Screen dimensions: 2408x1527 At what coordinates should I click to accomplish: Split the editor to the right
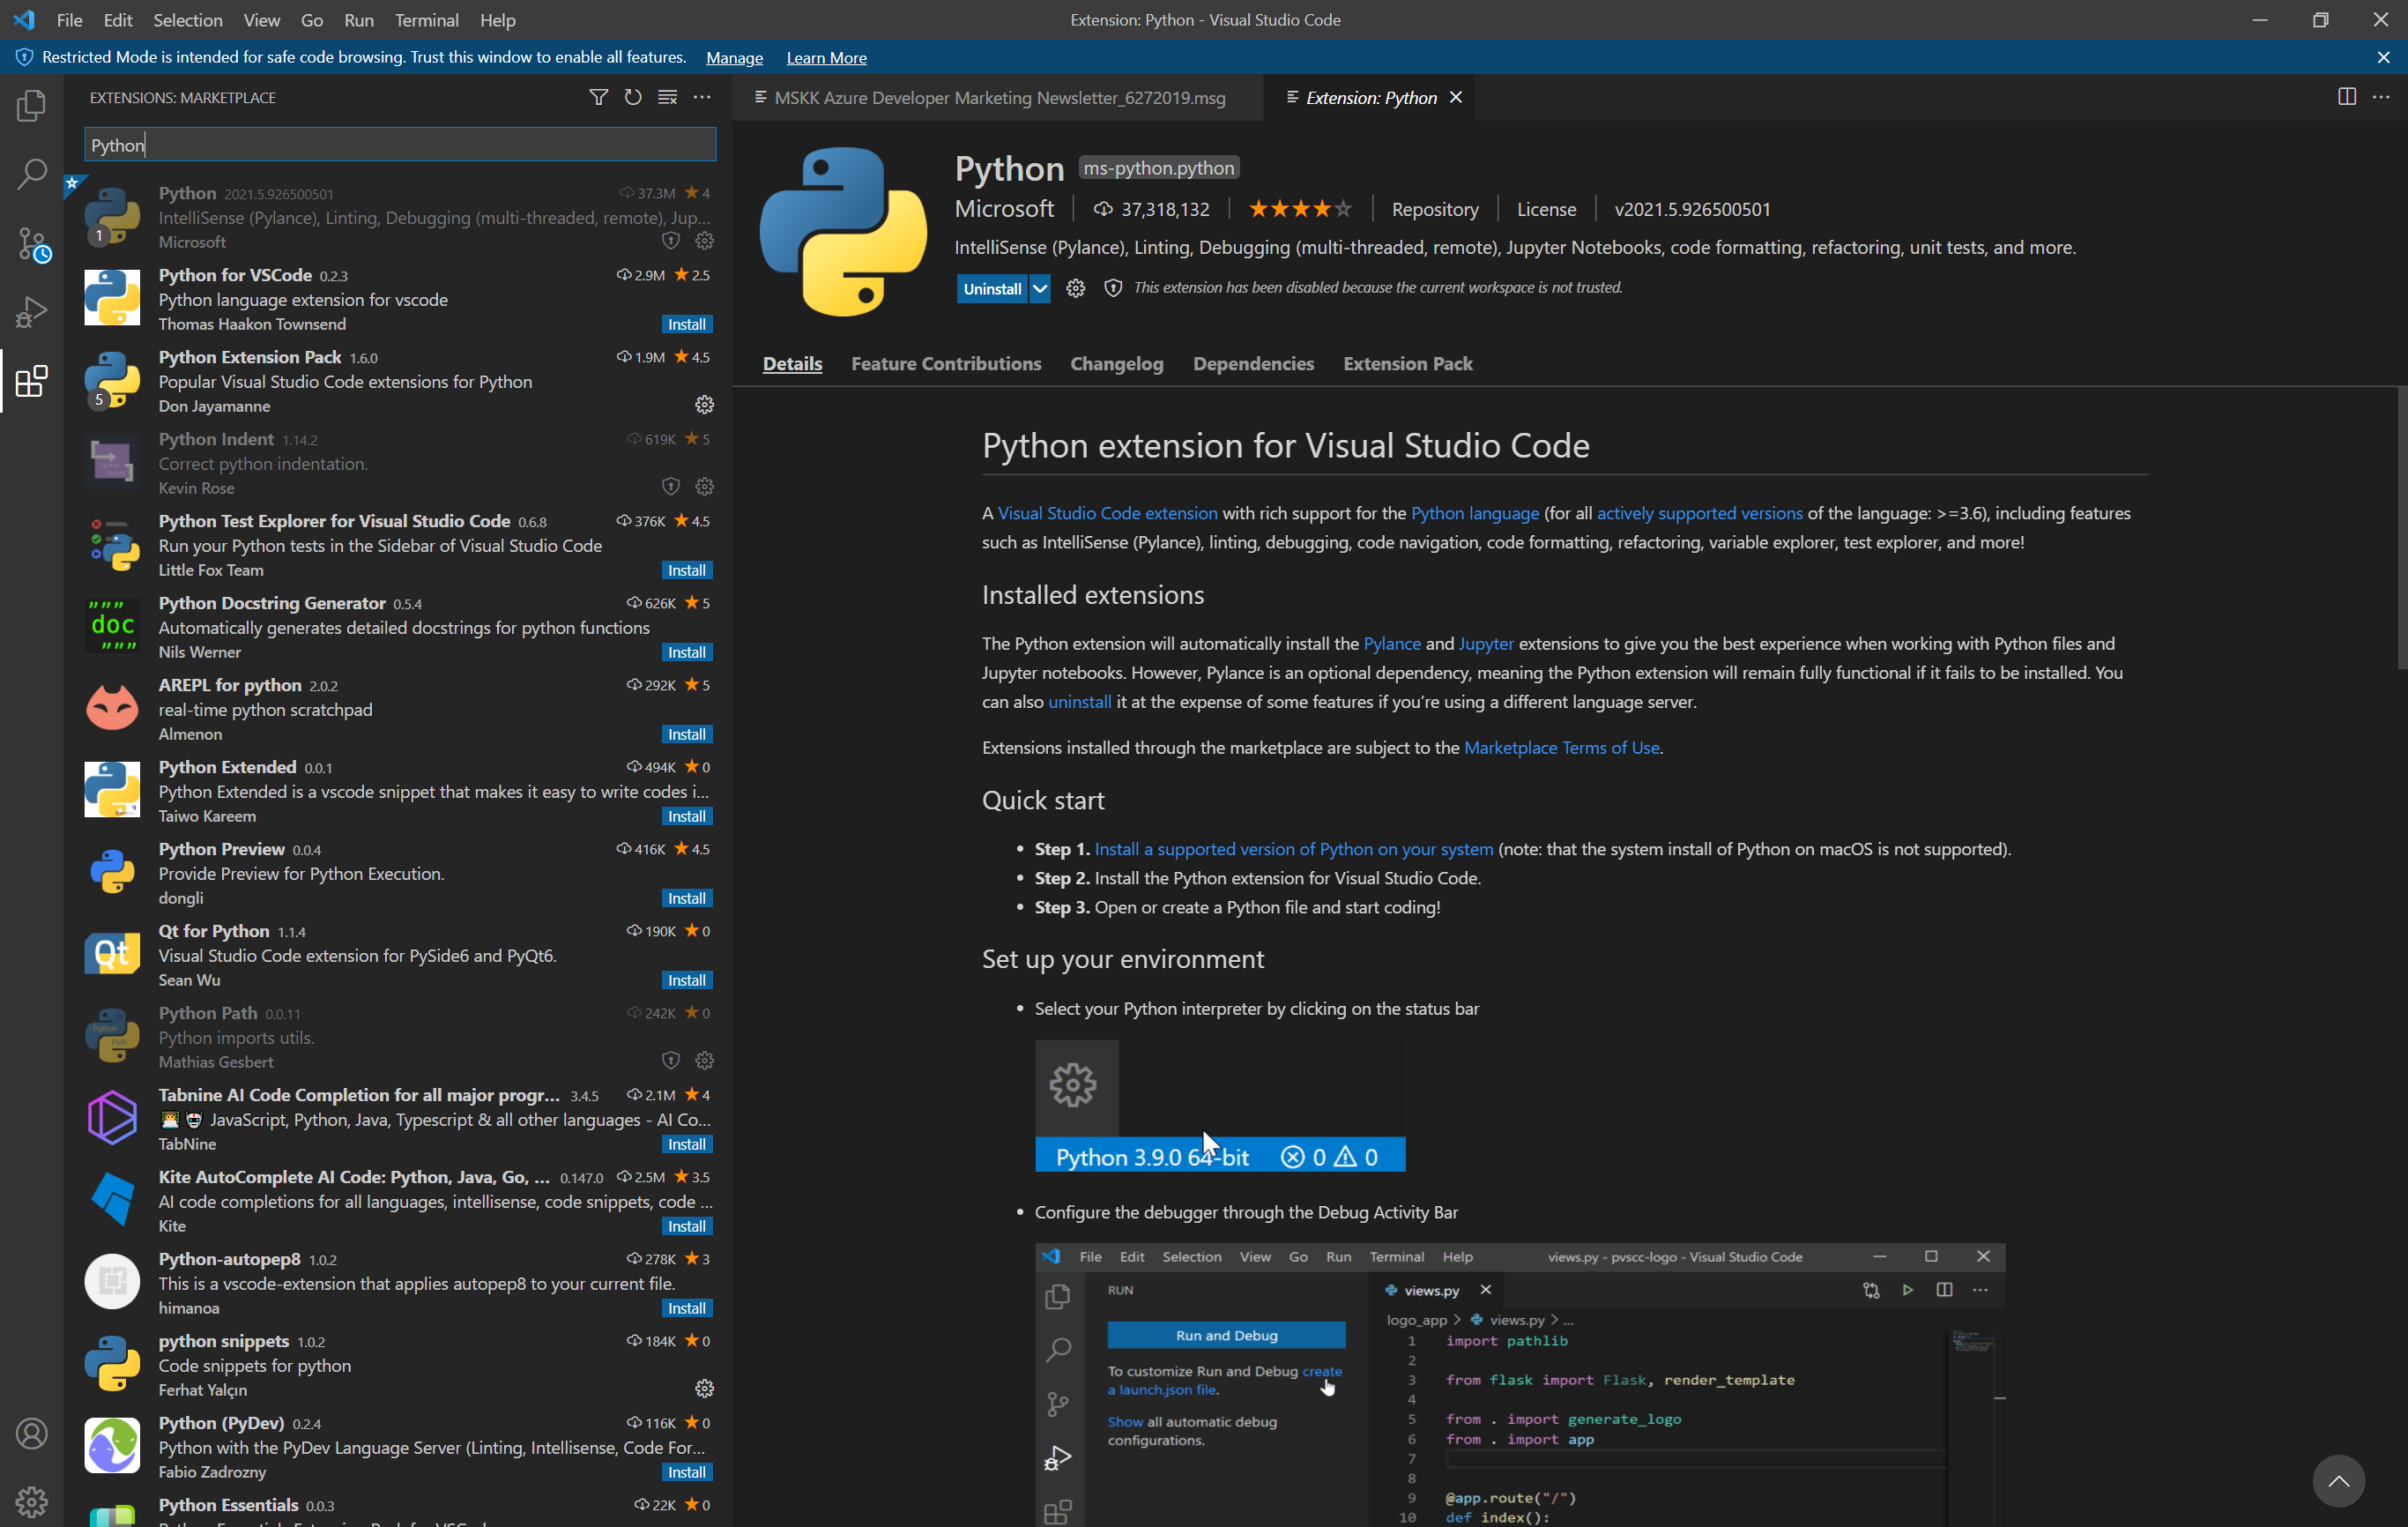[x=2346, y=97]
